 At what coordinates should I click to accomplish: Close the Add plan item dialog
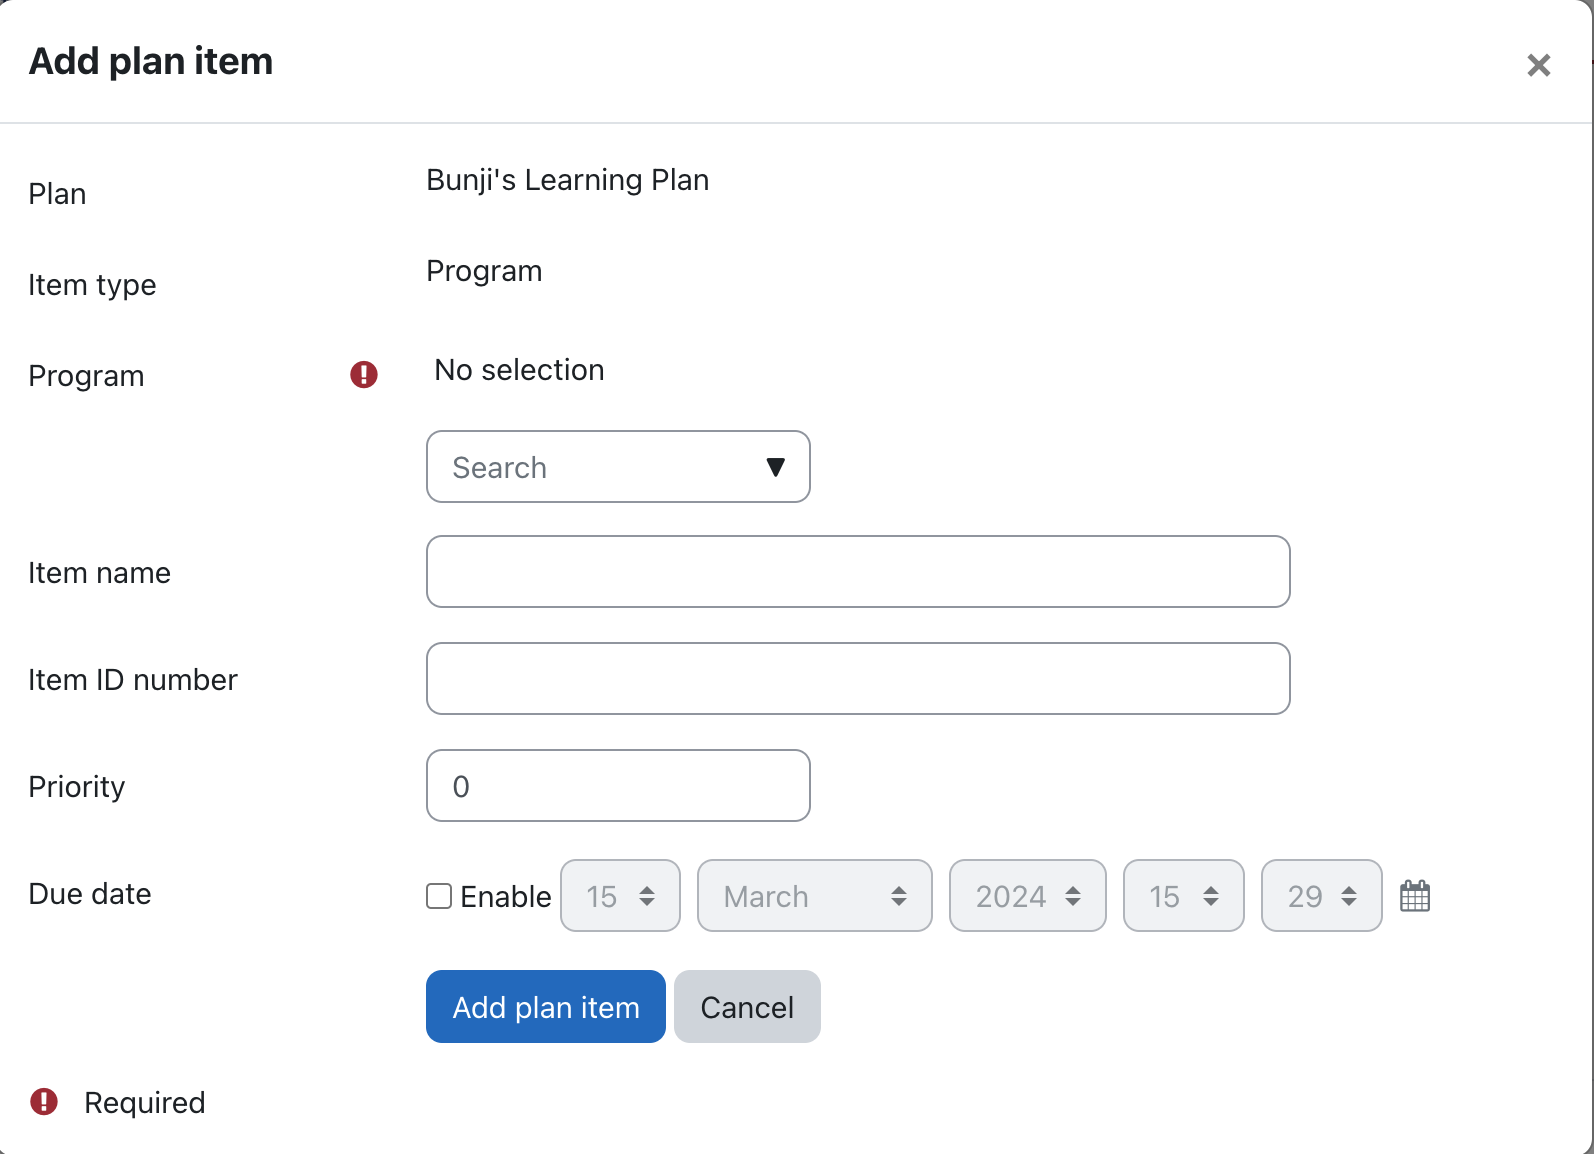point(1538,65)
